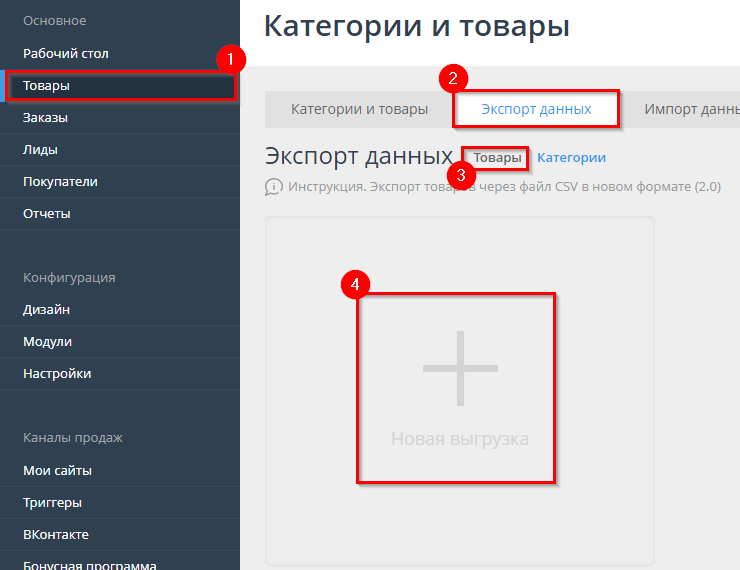740x570 pixels.
Task: Open Покупатели menu item
Action: click(x=60, y=182)
